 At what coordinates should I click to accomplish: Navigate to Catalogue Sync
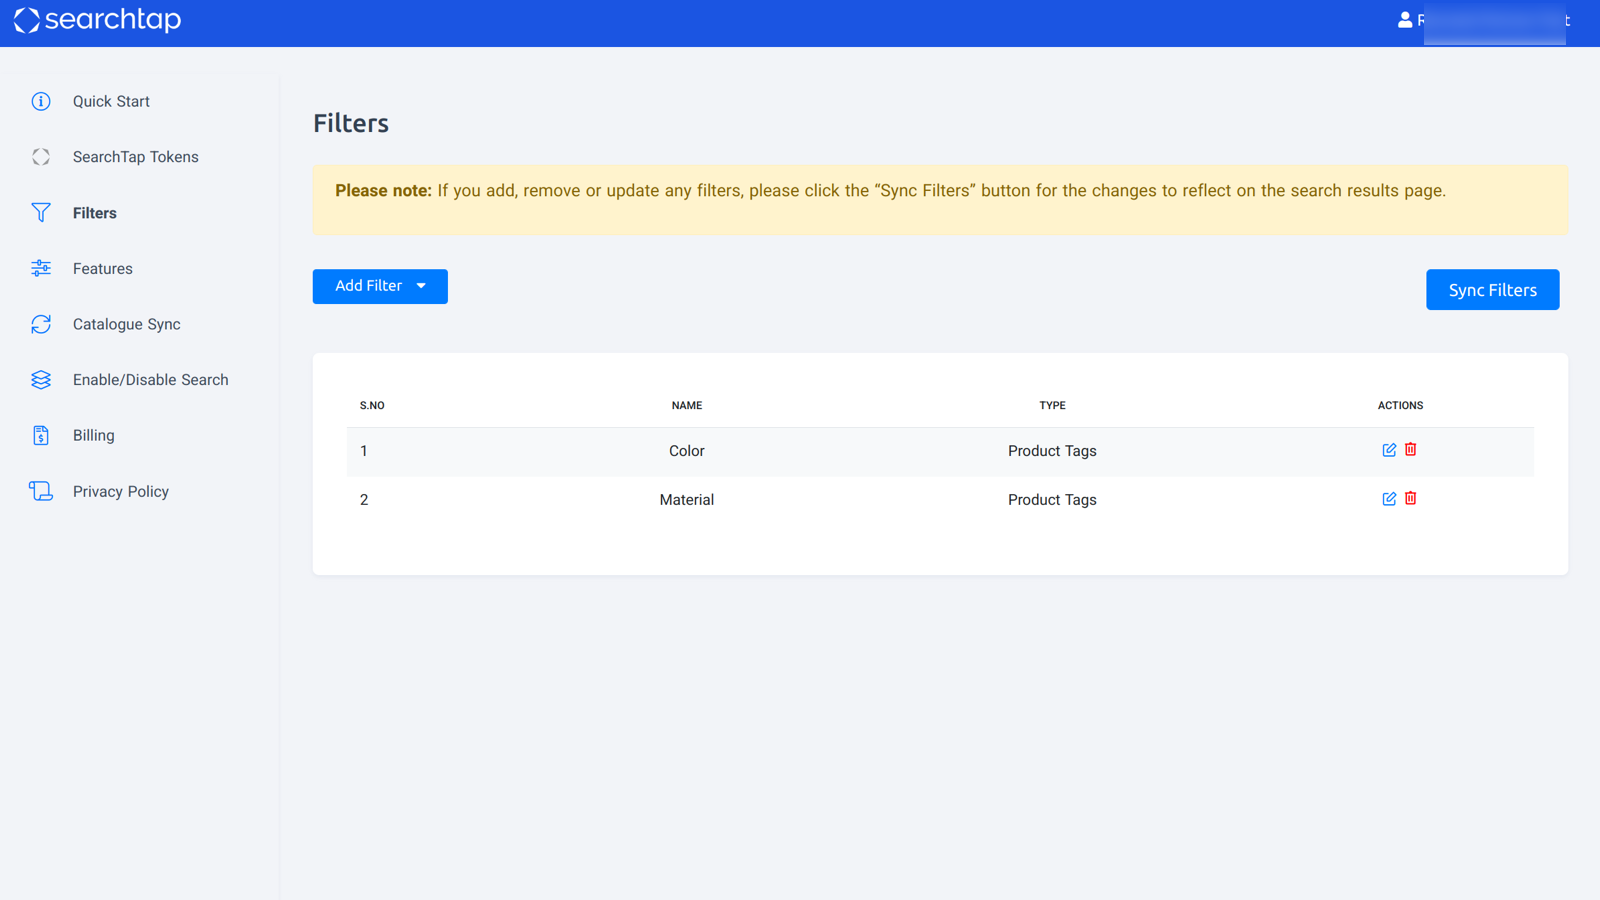[x=127, y=324]
